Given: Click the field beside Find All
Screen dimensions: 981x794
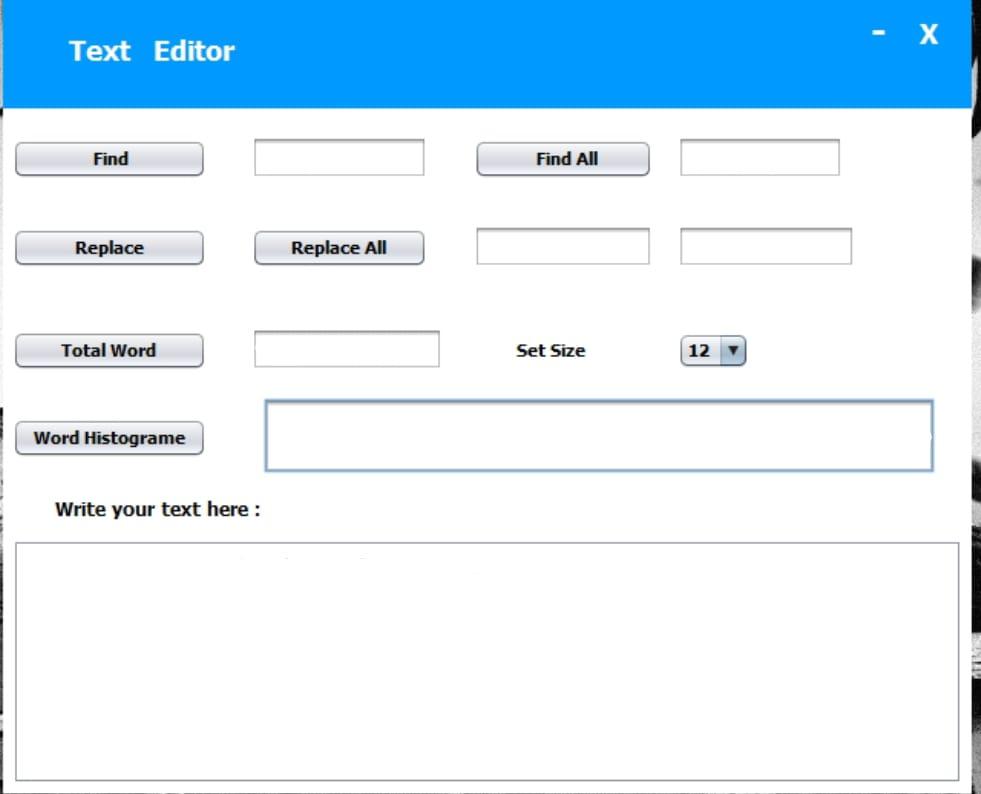Looking at the screenshot, I should click(759, 157).
